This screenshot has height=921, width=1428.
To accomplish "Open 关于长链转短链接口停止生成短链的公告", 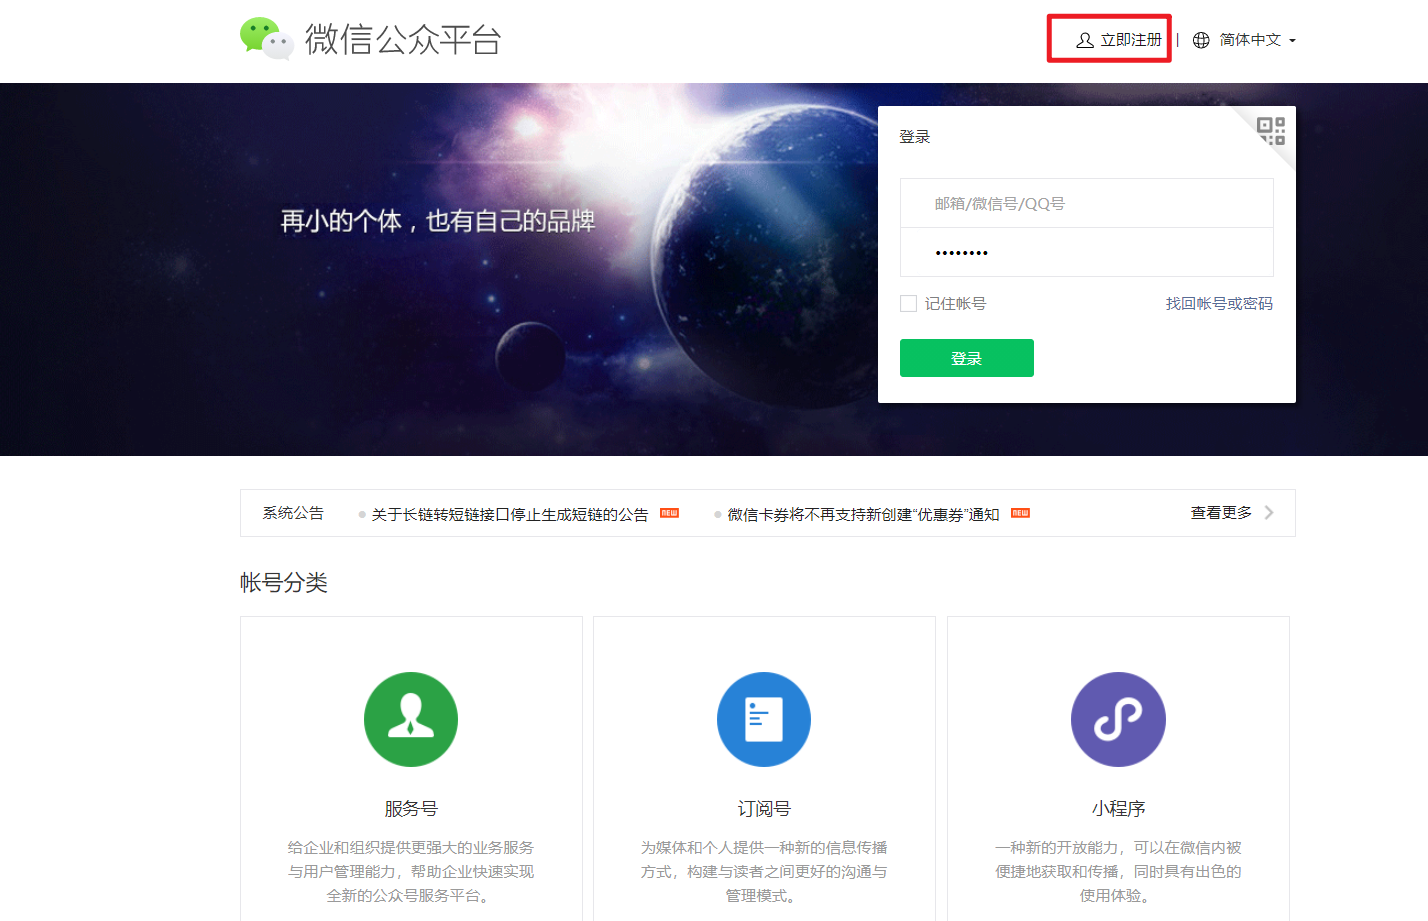I will coord(510,514).
